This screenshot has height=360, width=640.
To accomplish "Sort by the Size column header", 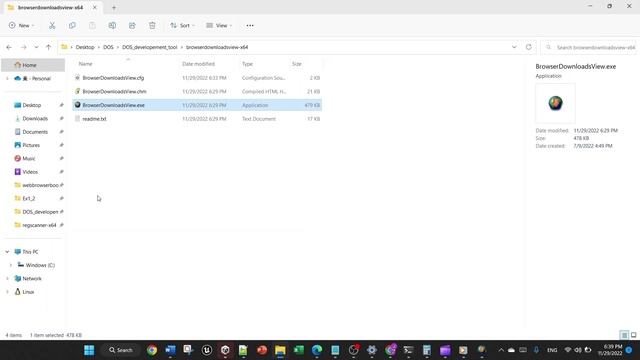I will coord(297,64).
